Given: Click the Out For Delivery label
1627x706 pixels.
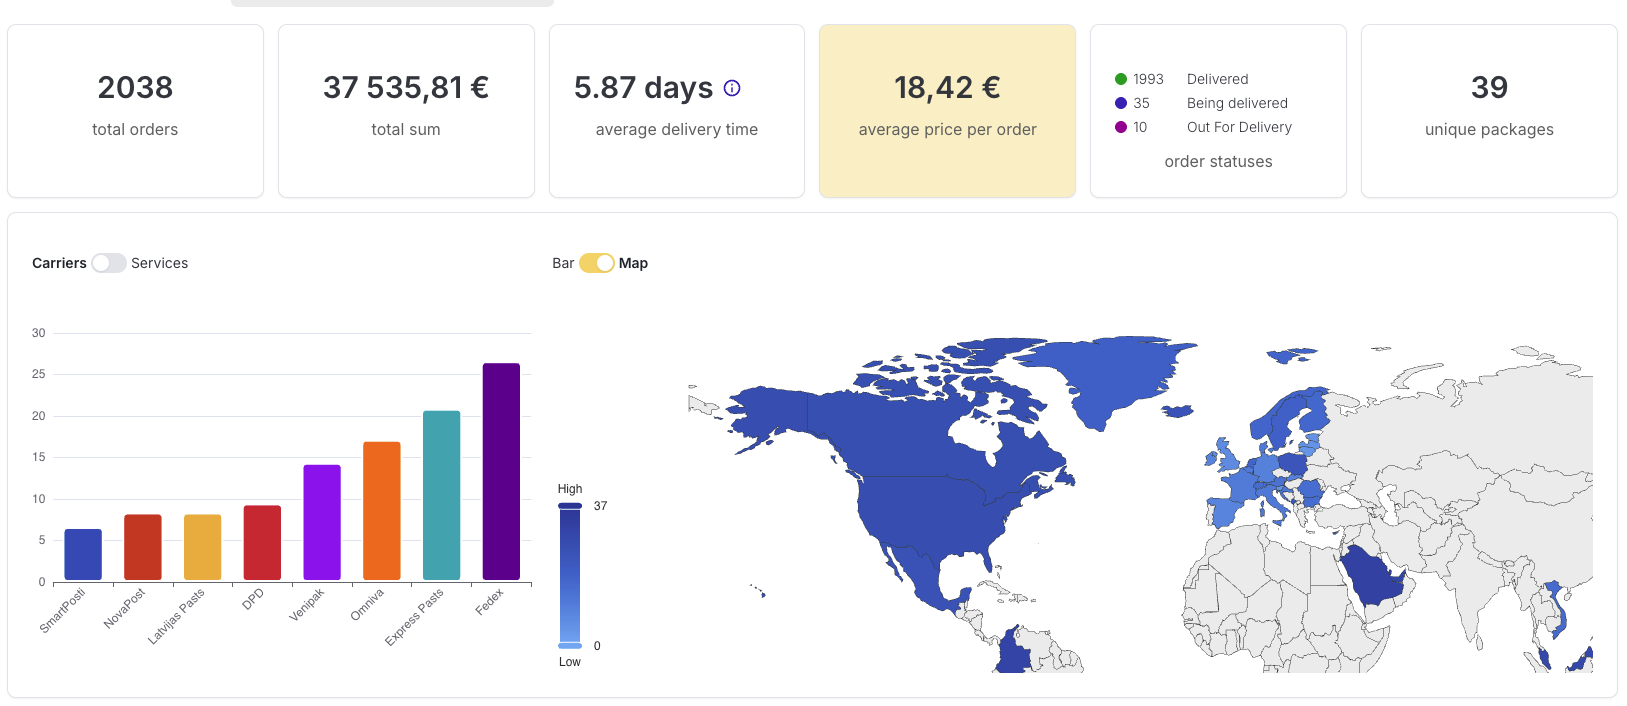Looking at the screenshot, I should [1239, 127].
